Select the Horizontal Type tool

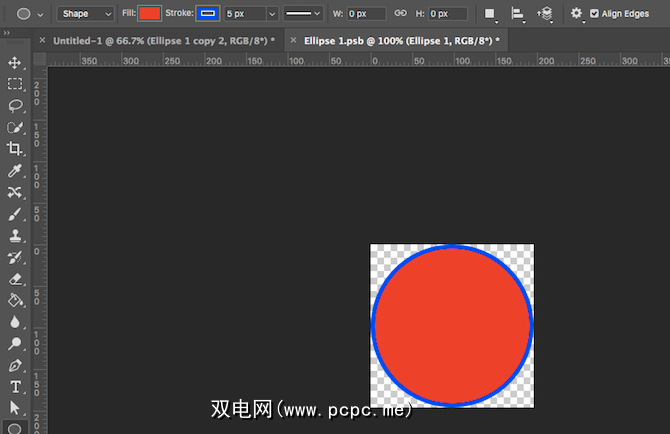[x=15, y=387]
